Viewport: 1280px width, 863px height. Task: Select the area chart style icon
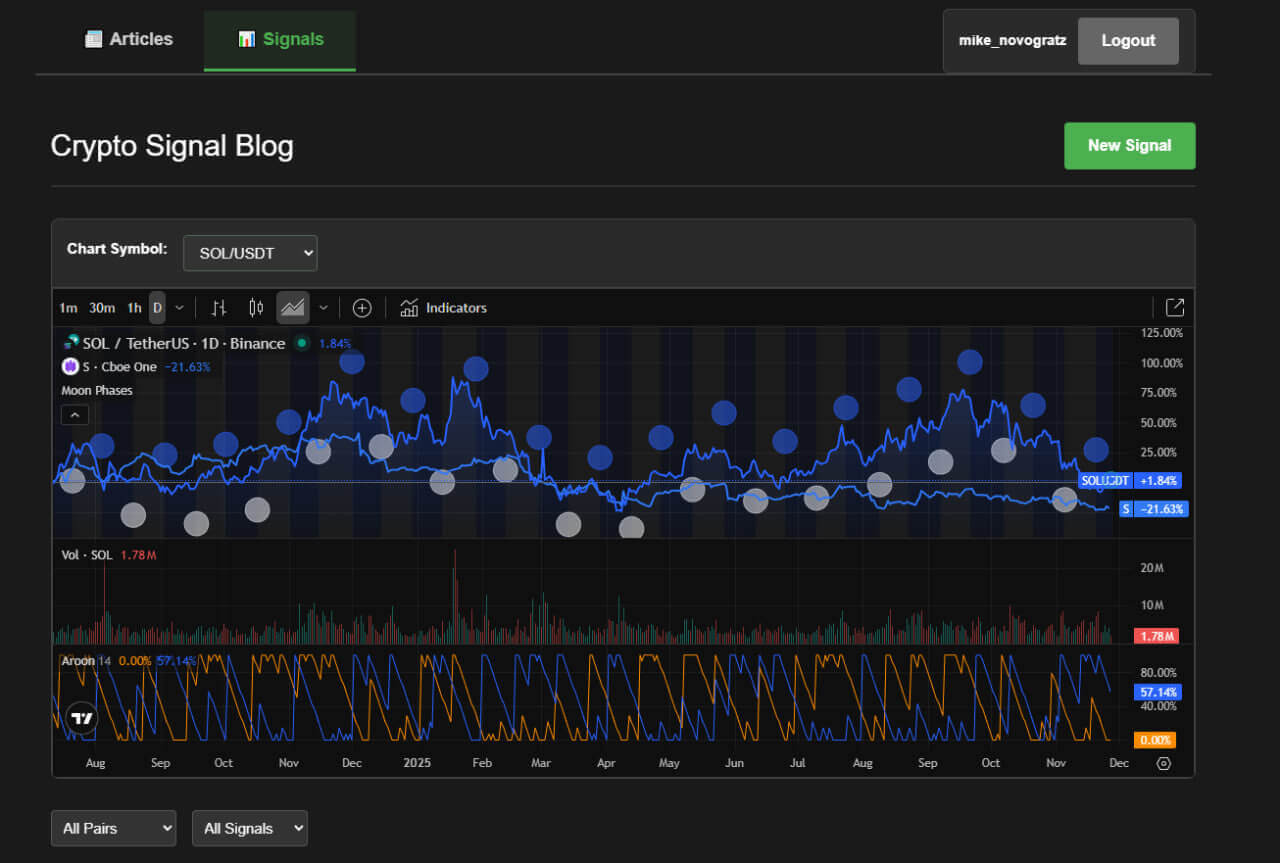pos(293,308)
